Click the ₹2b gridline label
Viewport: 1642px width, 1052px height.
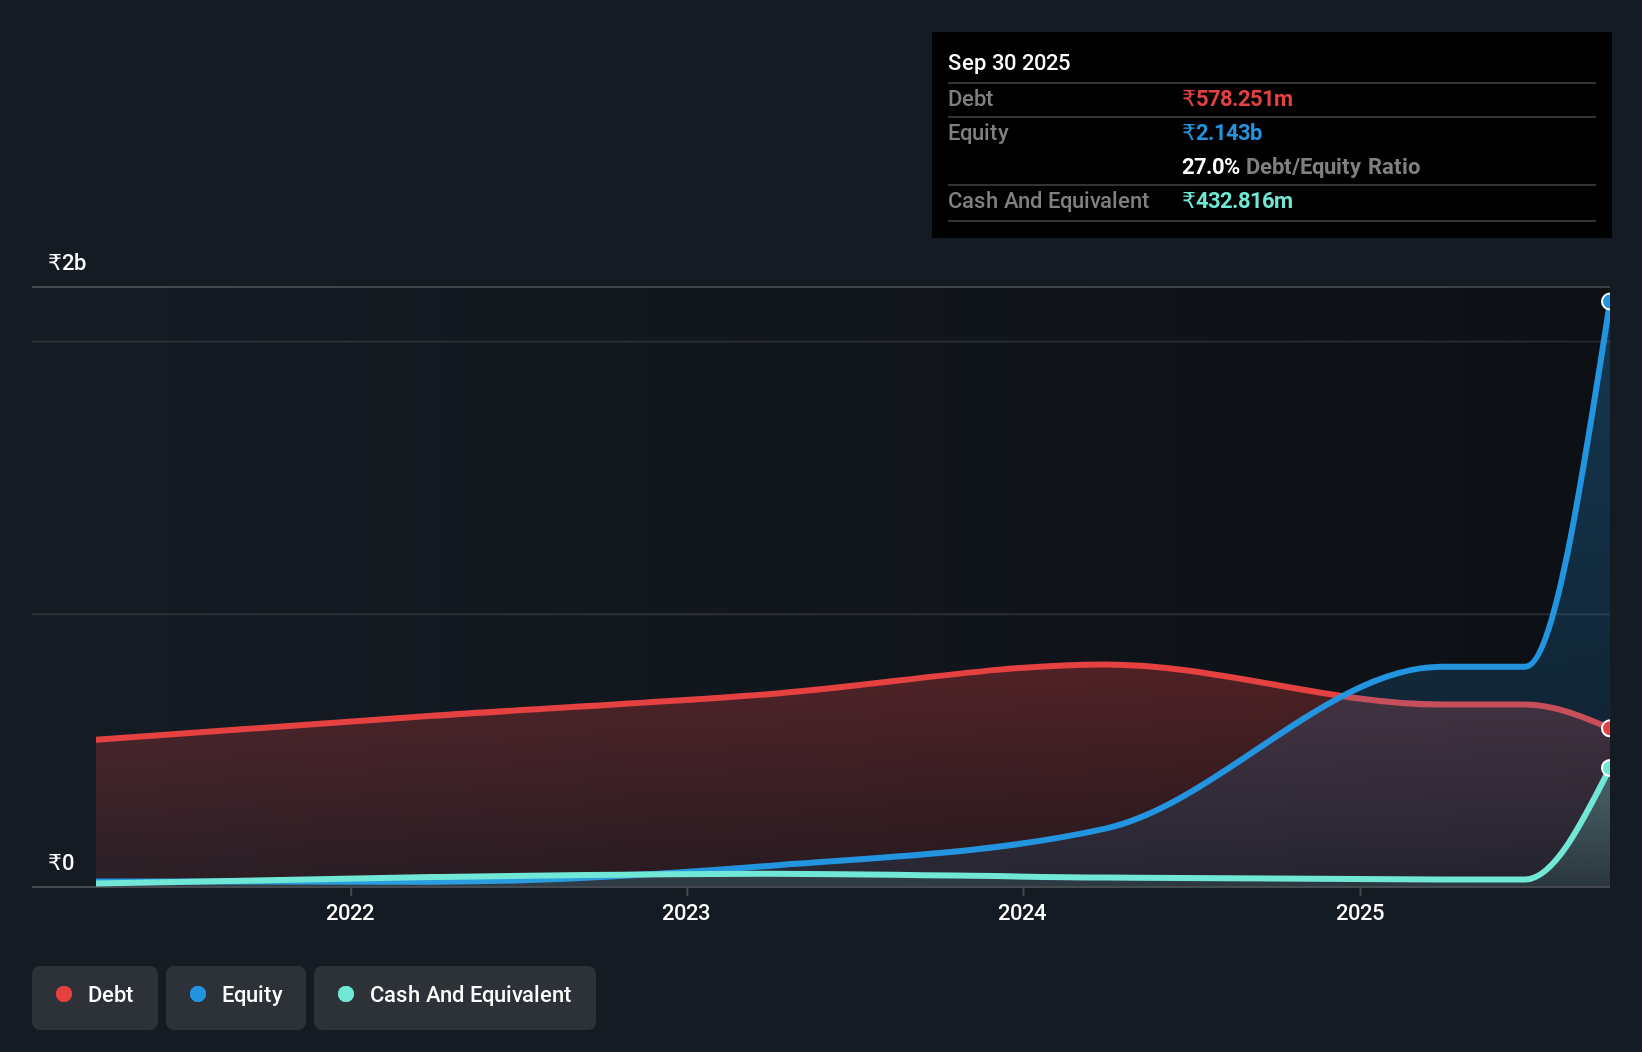point(66,261)
